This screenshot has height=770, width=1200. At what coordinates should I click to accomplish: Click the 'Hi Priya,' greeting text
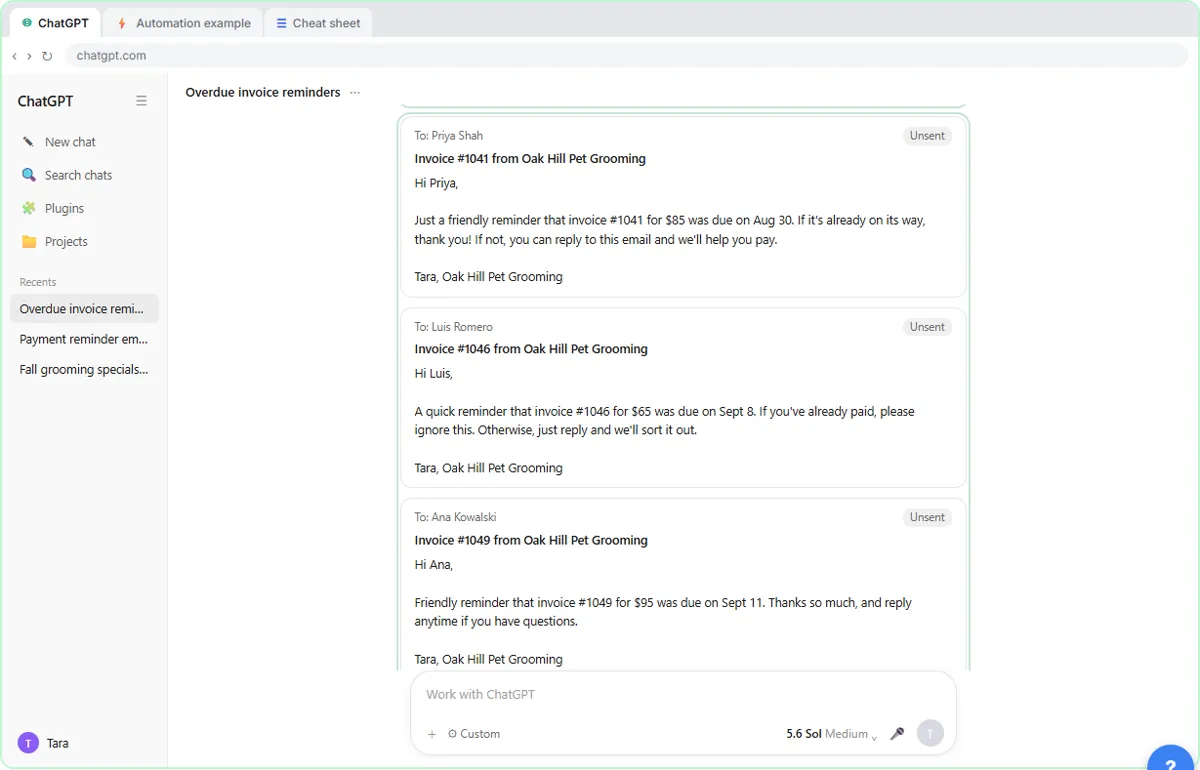[x=436, y=183]
